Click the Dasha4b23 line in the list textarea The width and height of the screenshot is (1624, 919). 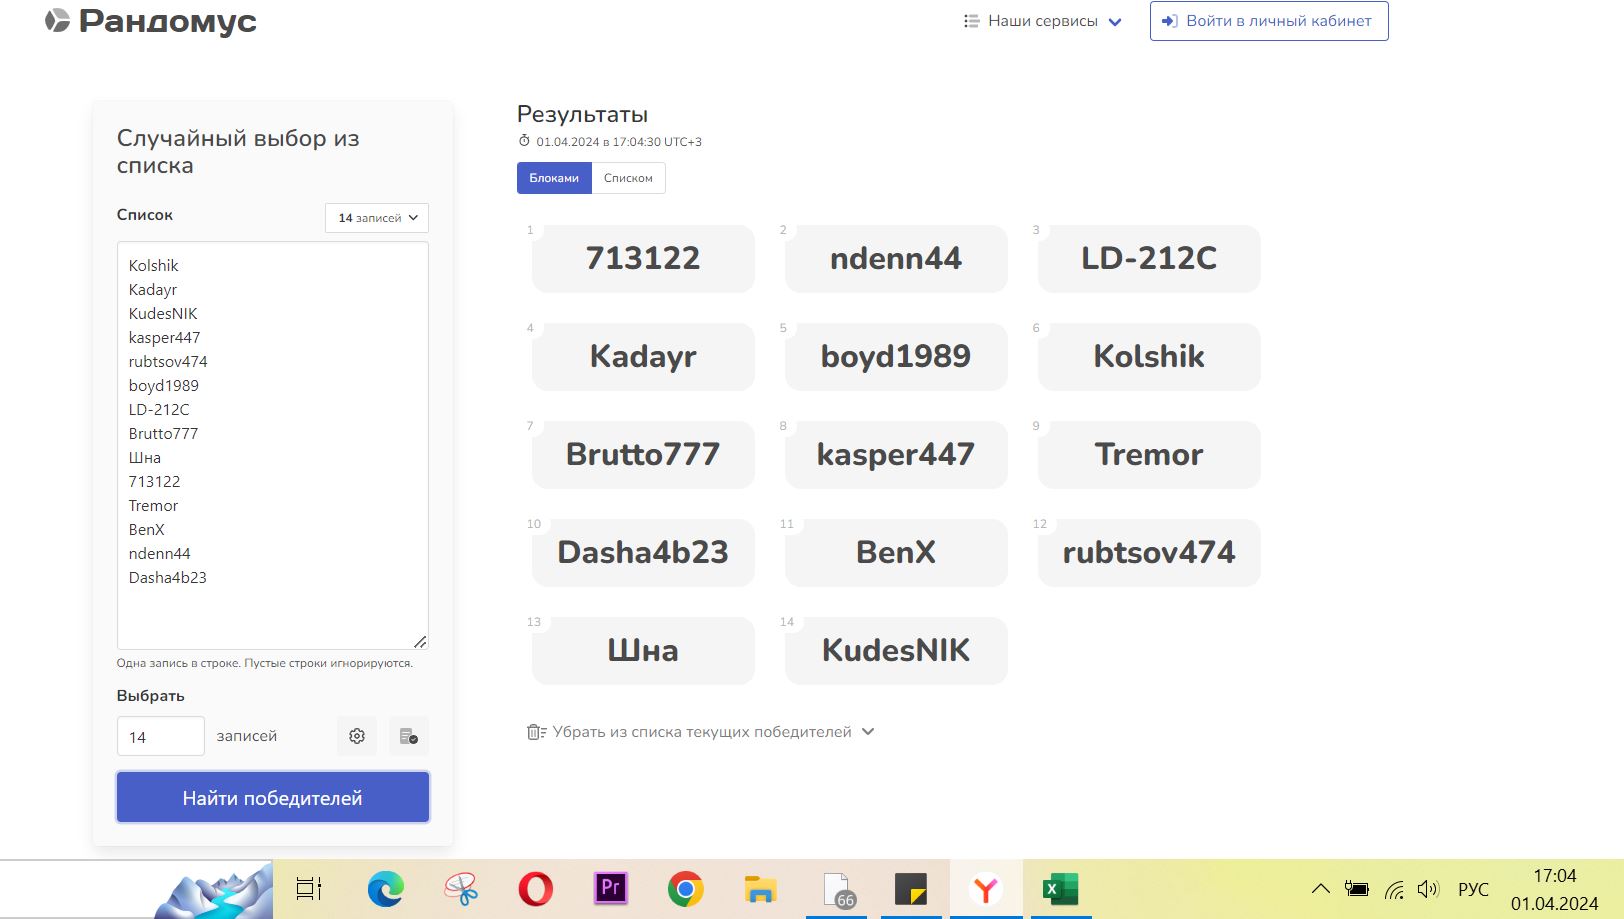167,578
